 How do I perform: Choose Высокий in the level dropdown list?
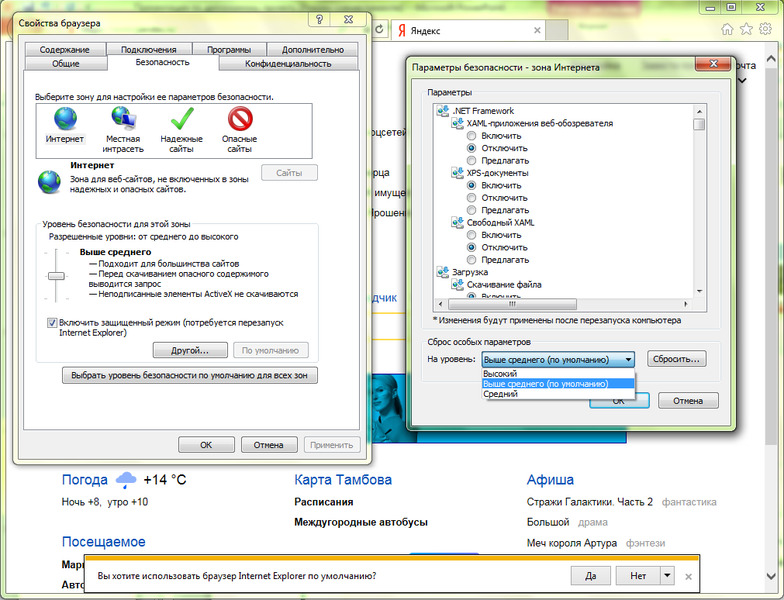click(558, 374)
